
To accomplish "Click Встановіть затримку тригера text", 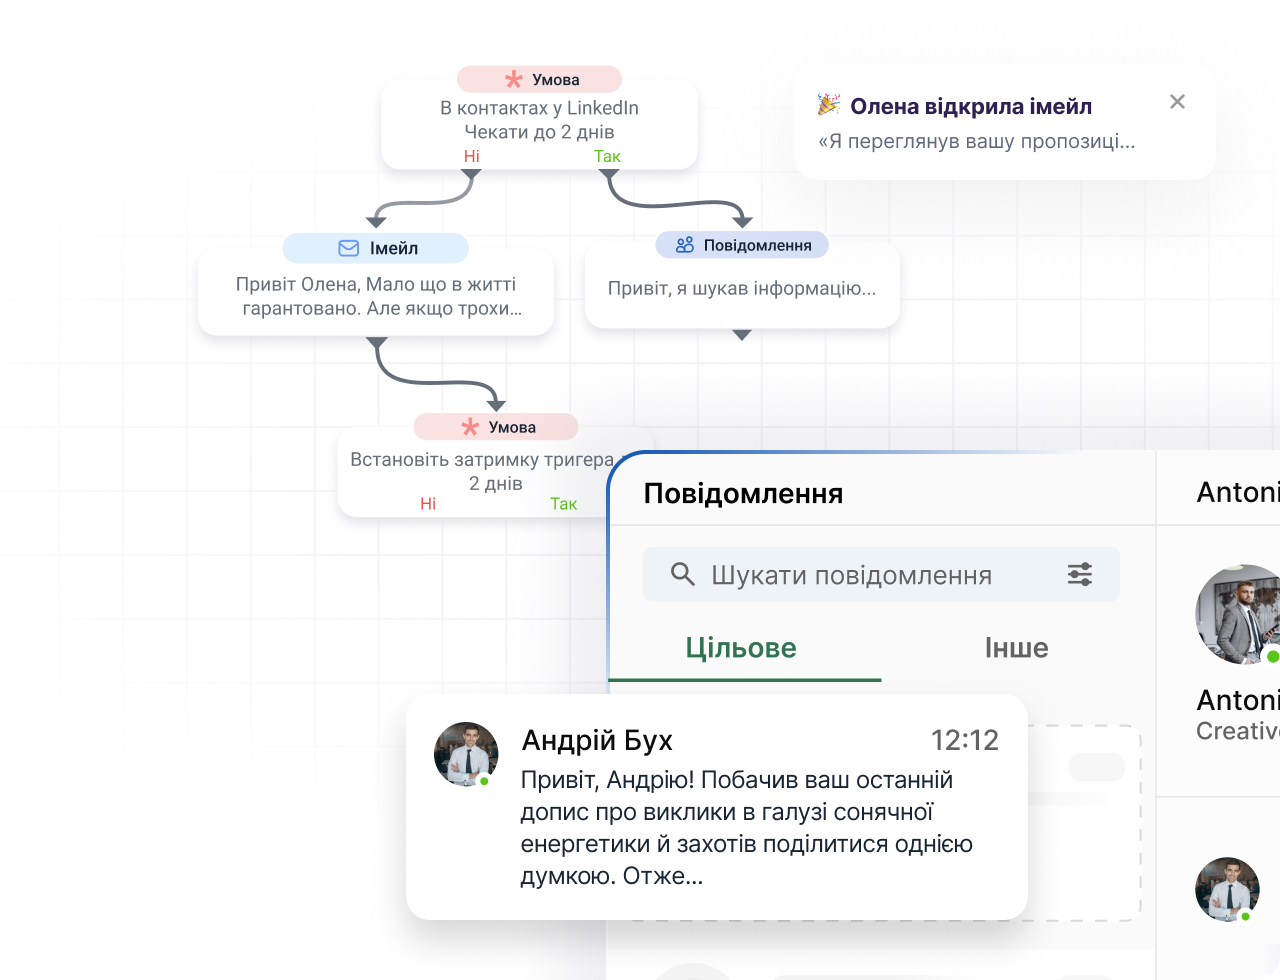I will pos(482,459).
